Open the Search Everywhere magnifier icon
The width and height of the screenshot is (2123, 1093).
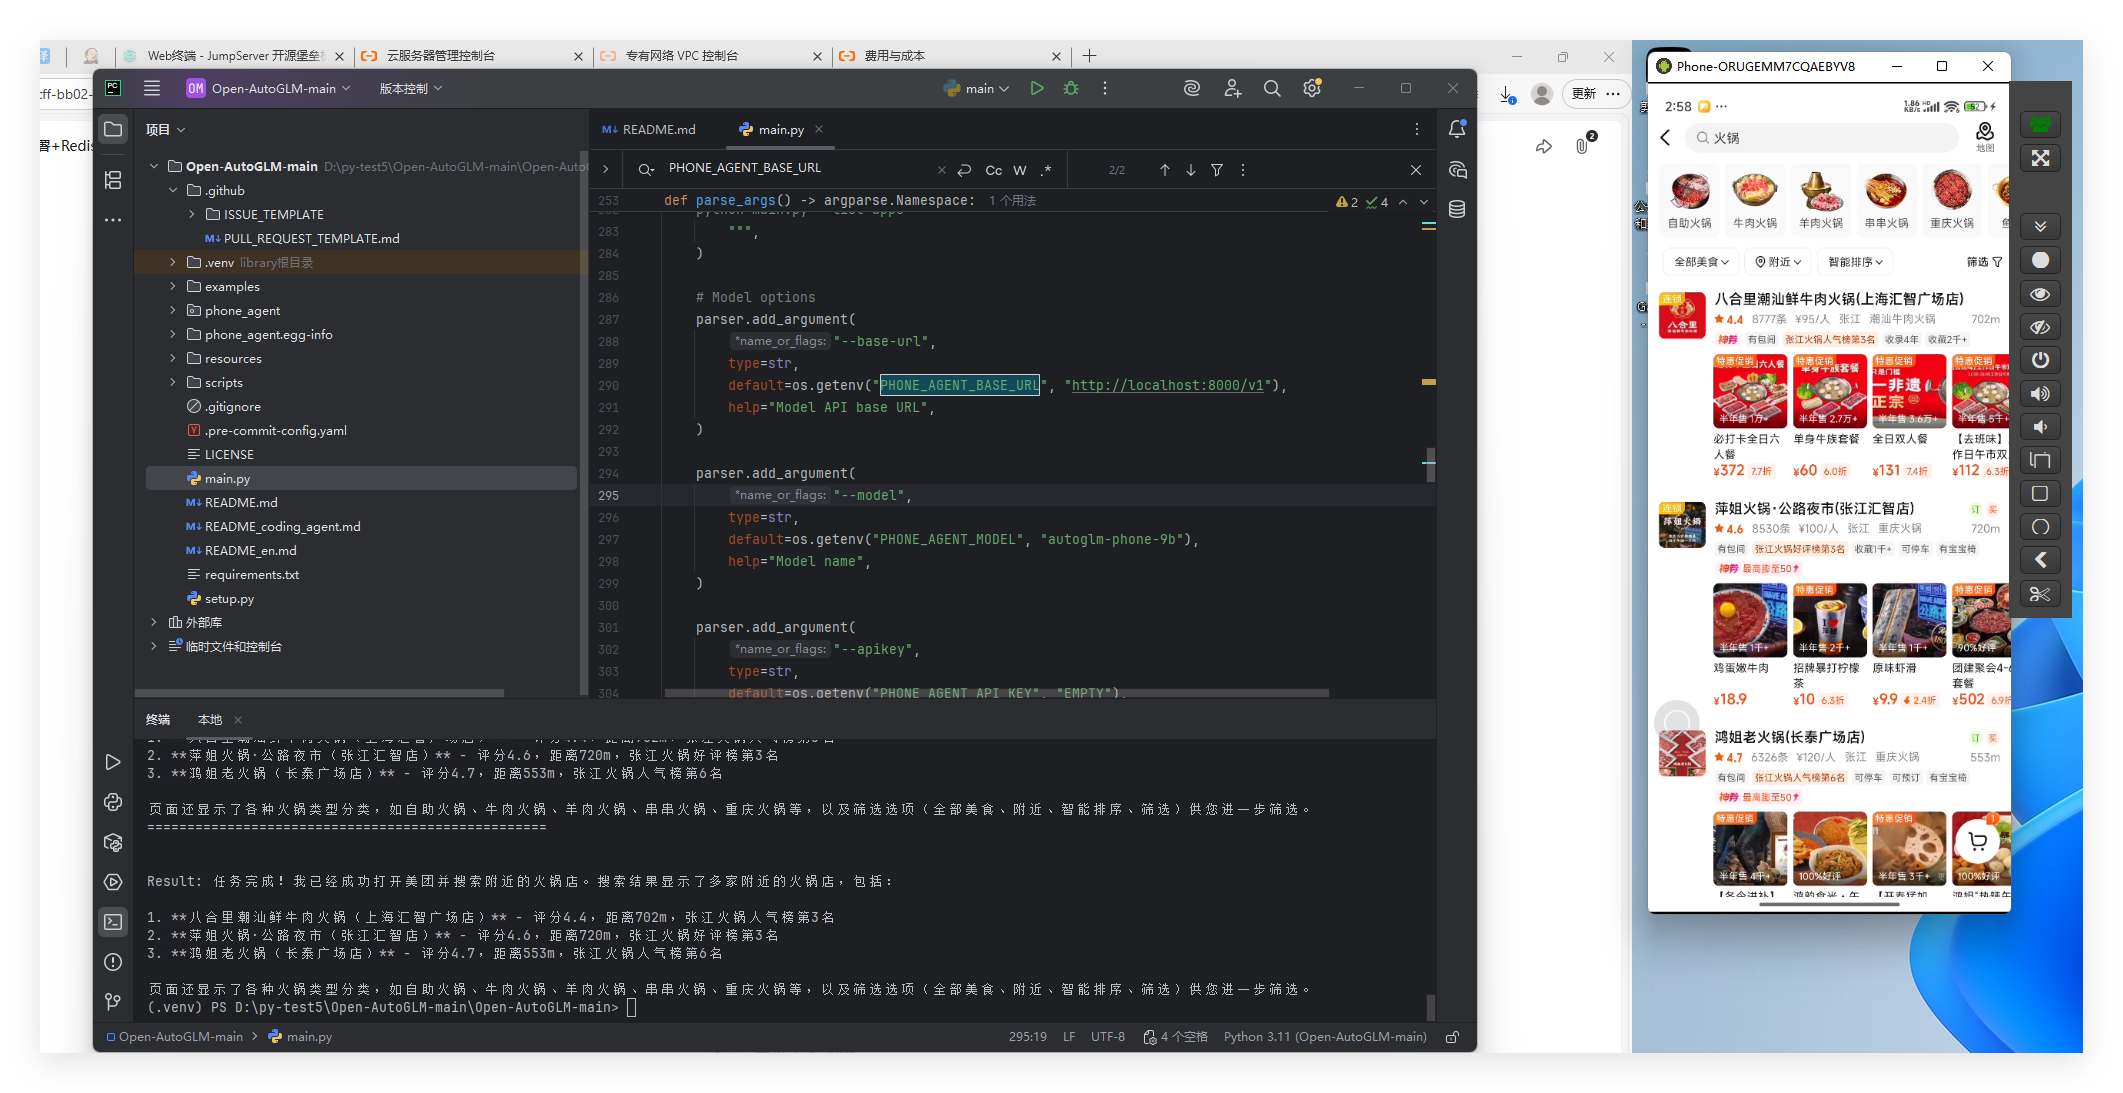coord(1272,88)
